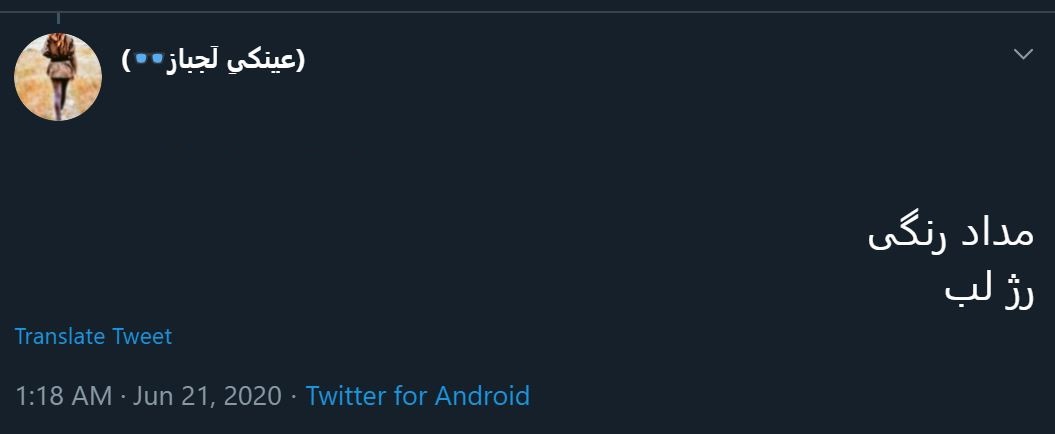This screenshot has height=434, width=1055.
Task: Select the tweet line رژ لب
Action: tap(990, 289)
